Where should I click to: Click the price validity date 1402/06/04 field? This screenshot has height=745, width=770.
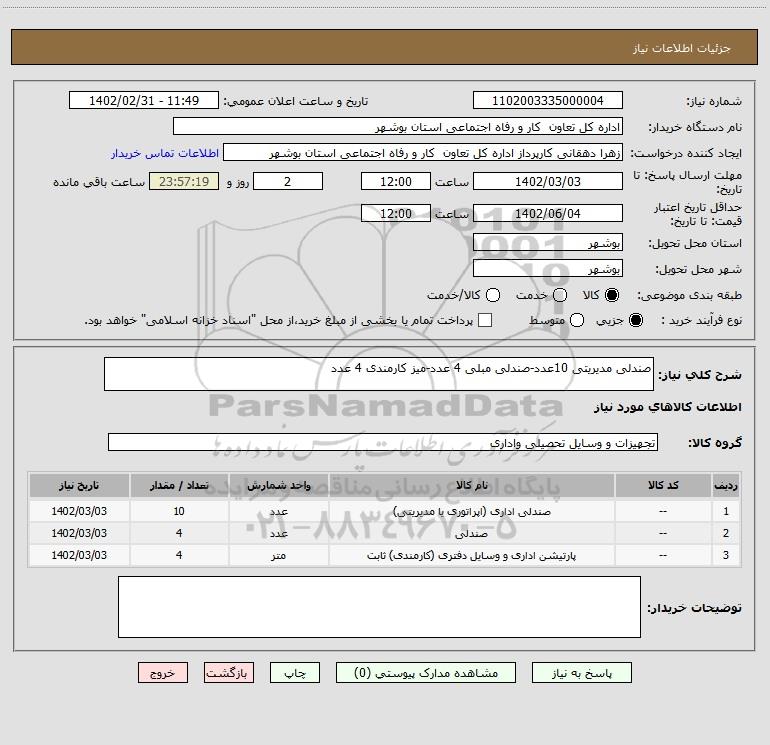tap(548, 213)
